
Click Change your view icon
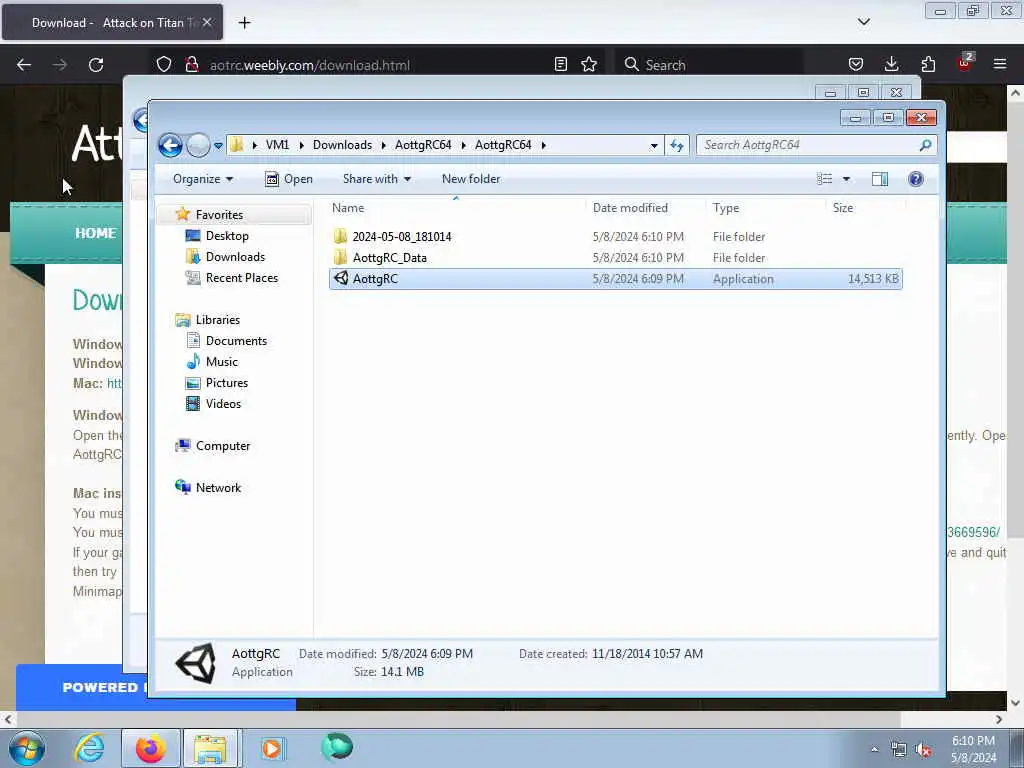(825, 179)
